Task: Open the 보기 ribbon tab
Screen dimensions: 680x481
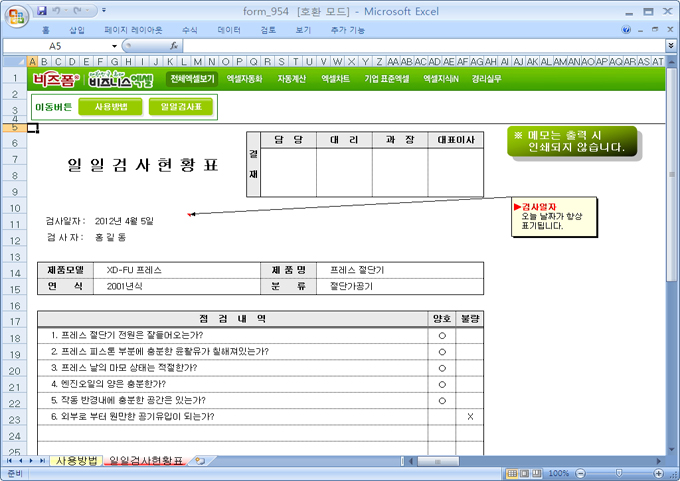Action: (x=303, y=30)
